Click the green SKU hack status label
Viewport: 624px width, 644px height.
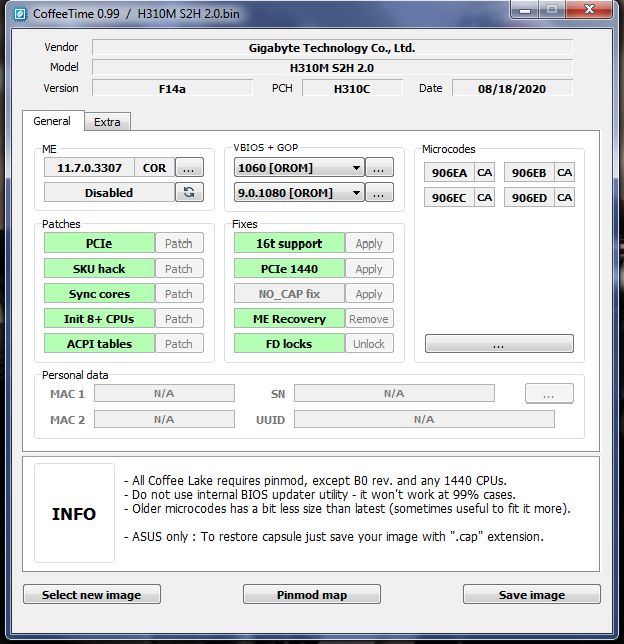(99, 269)
